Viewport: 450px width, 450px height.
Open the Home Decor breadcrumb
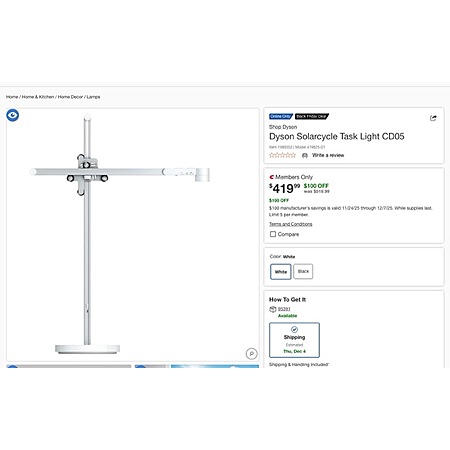coord(70,97)
